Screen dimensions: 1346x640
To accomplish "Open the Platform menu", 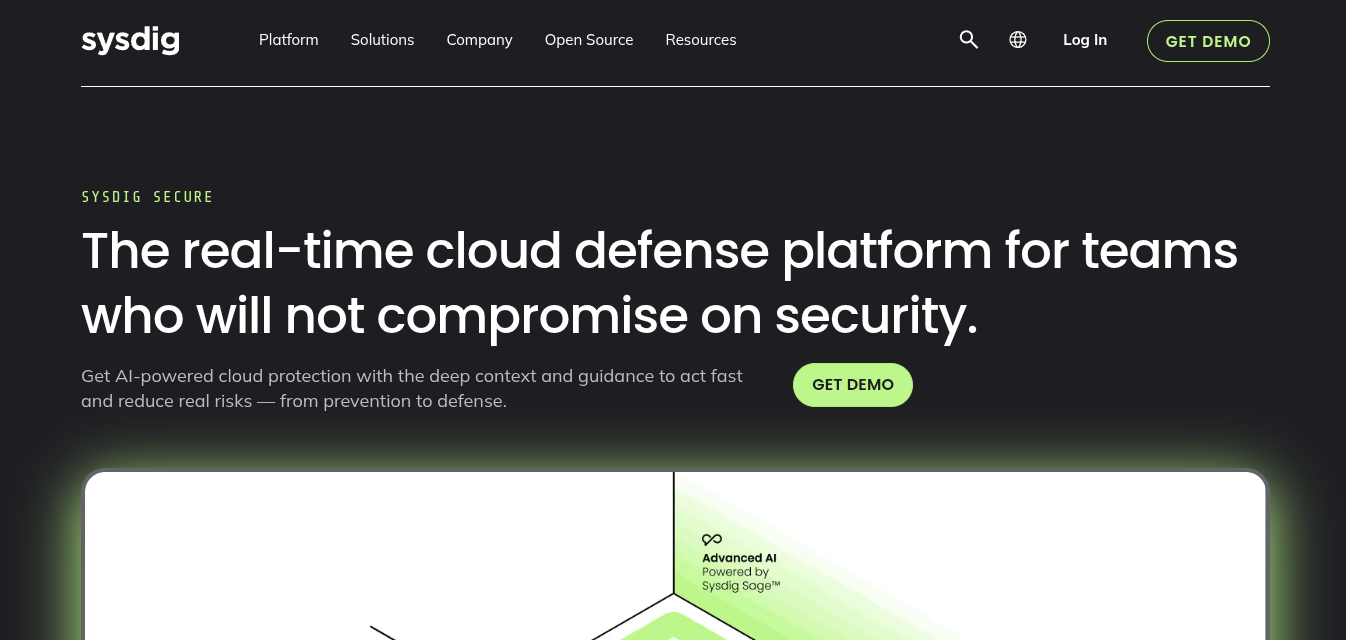I will tap(288, 40).
